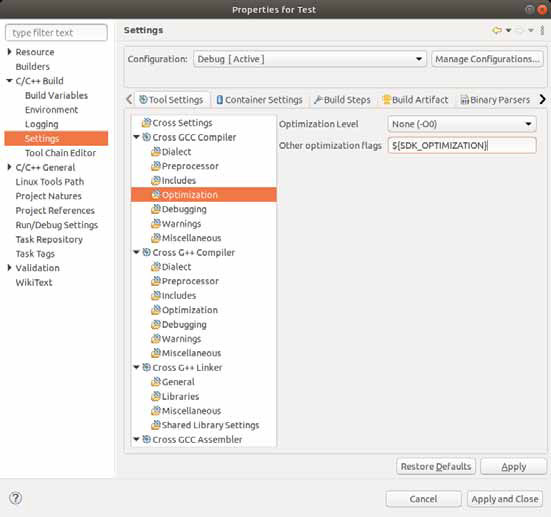Collapse the Cross G++ Compiler tree node
The height and width of the screenshot is (517, 551).
point(136,252)
